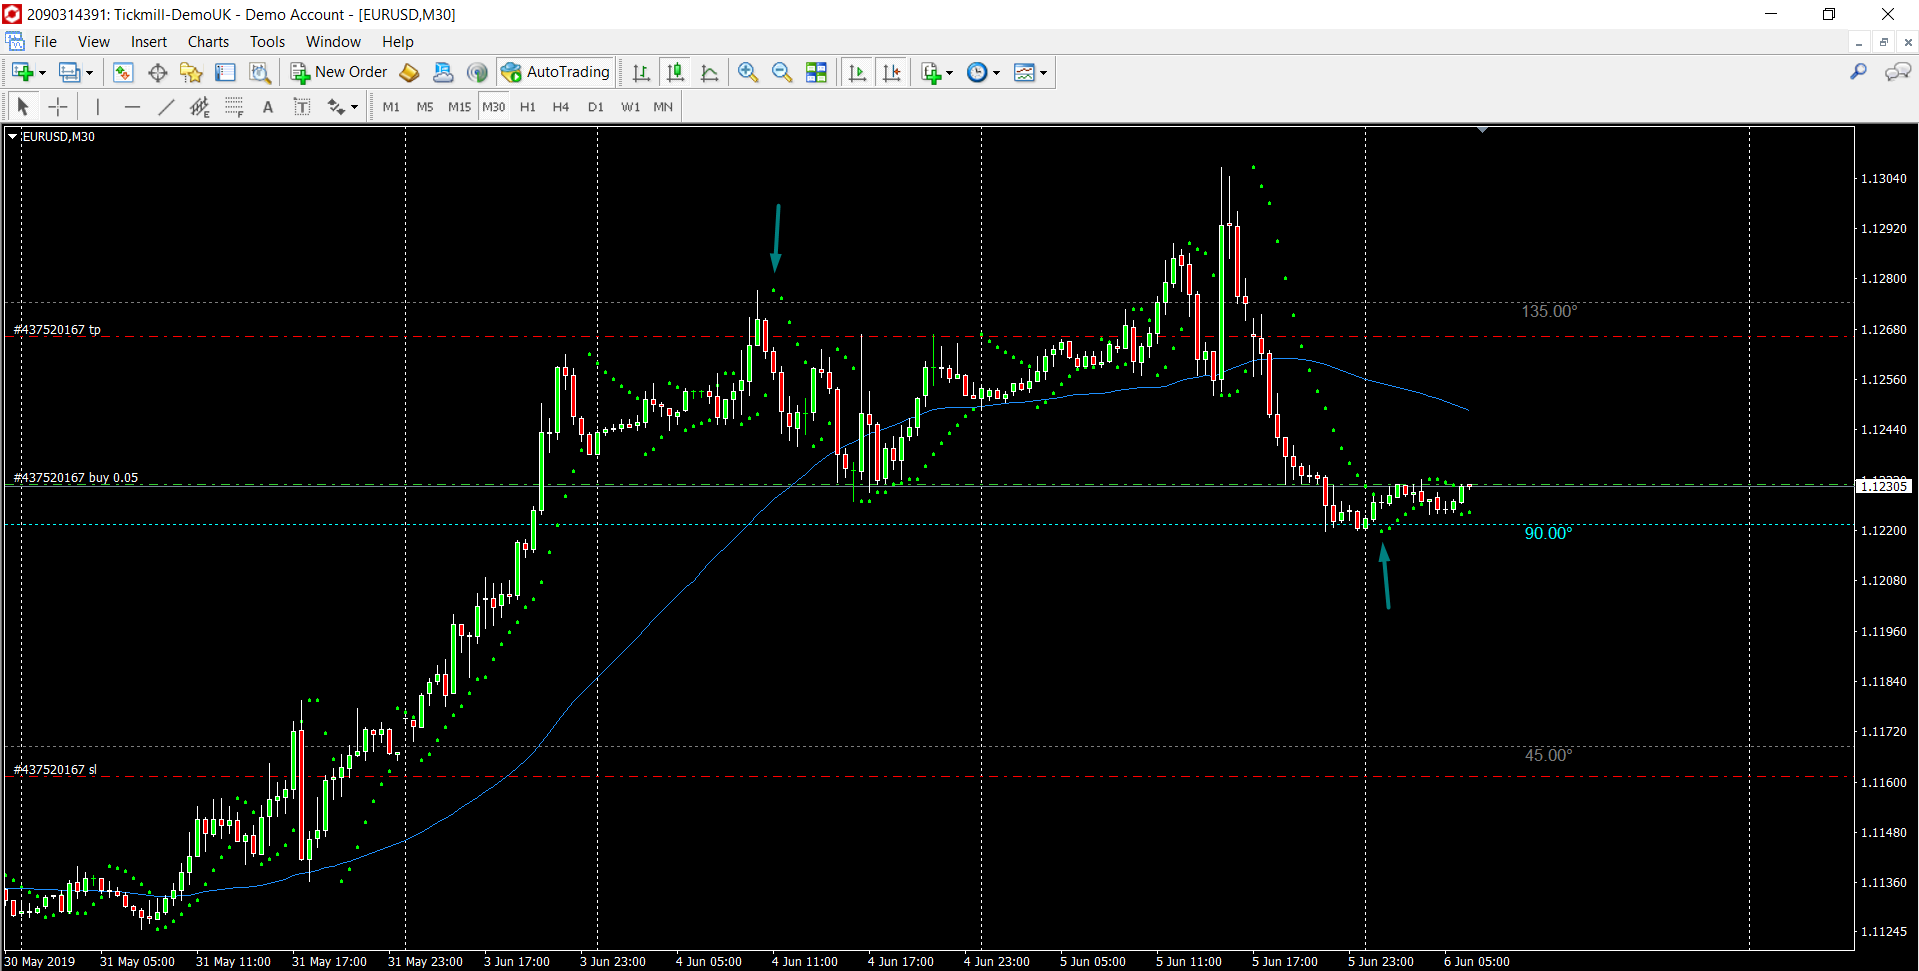Image resolution: width=1919 pixels, height=971 pixels.
Task: Click the cloud virtual hosting icon
Action: pos(443,72)
